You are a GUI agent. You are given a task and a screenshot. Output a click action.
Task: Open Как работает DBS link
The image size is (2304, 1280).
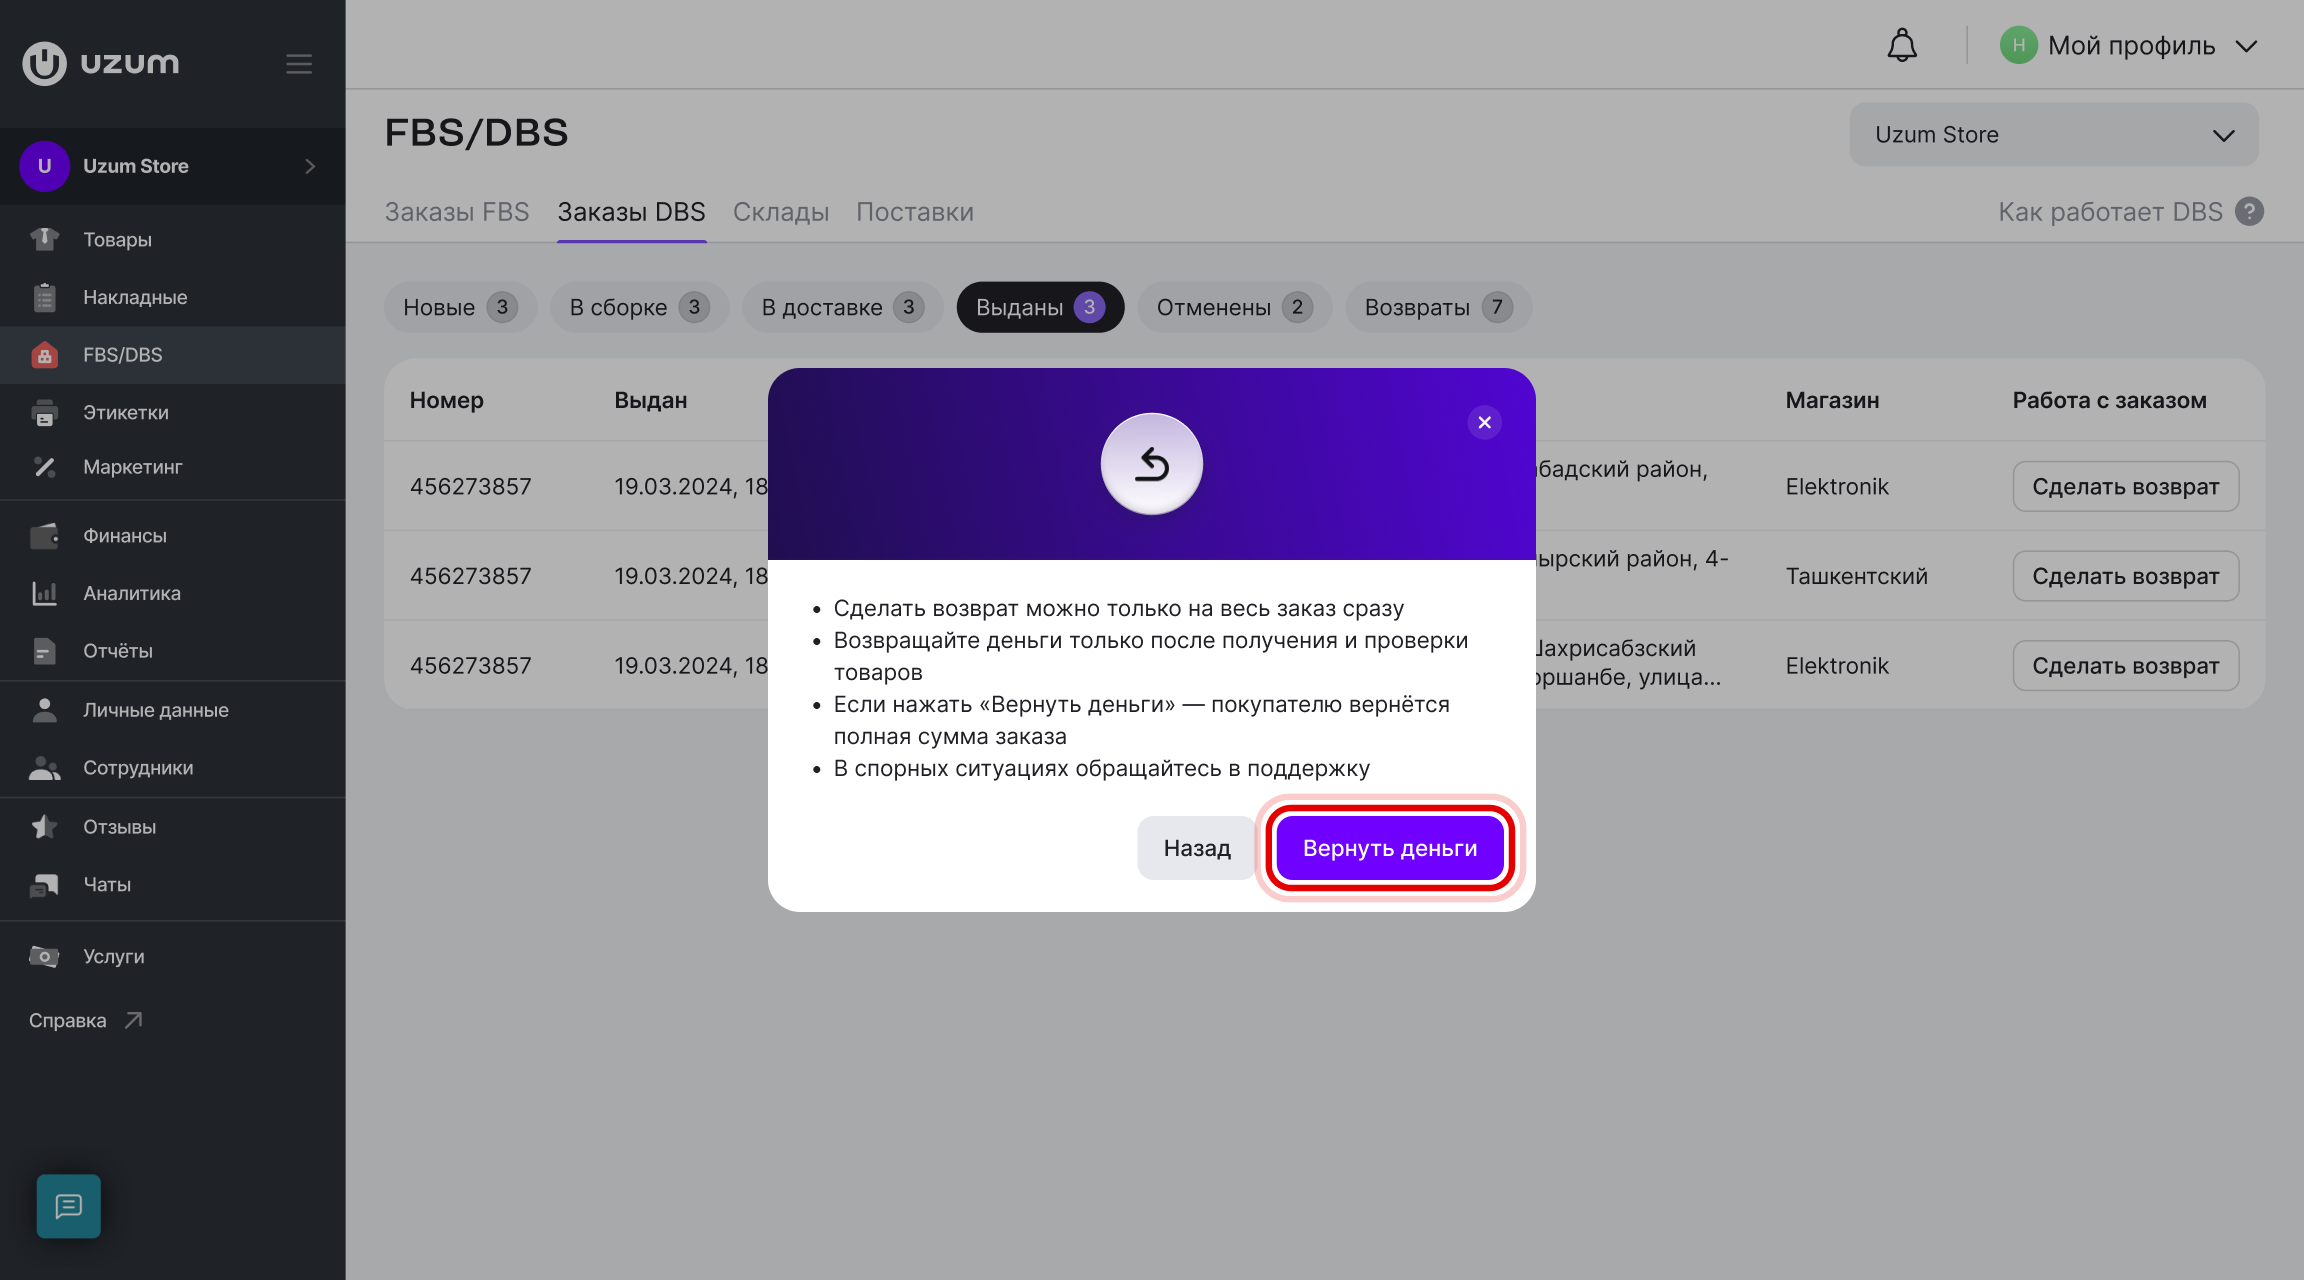(x=2110, y=212)
